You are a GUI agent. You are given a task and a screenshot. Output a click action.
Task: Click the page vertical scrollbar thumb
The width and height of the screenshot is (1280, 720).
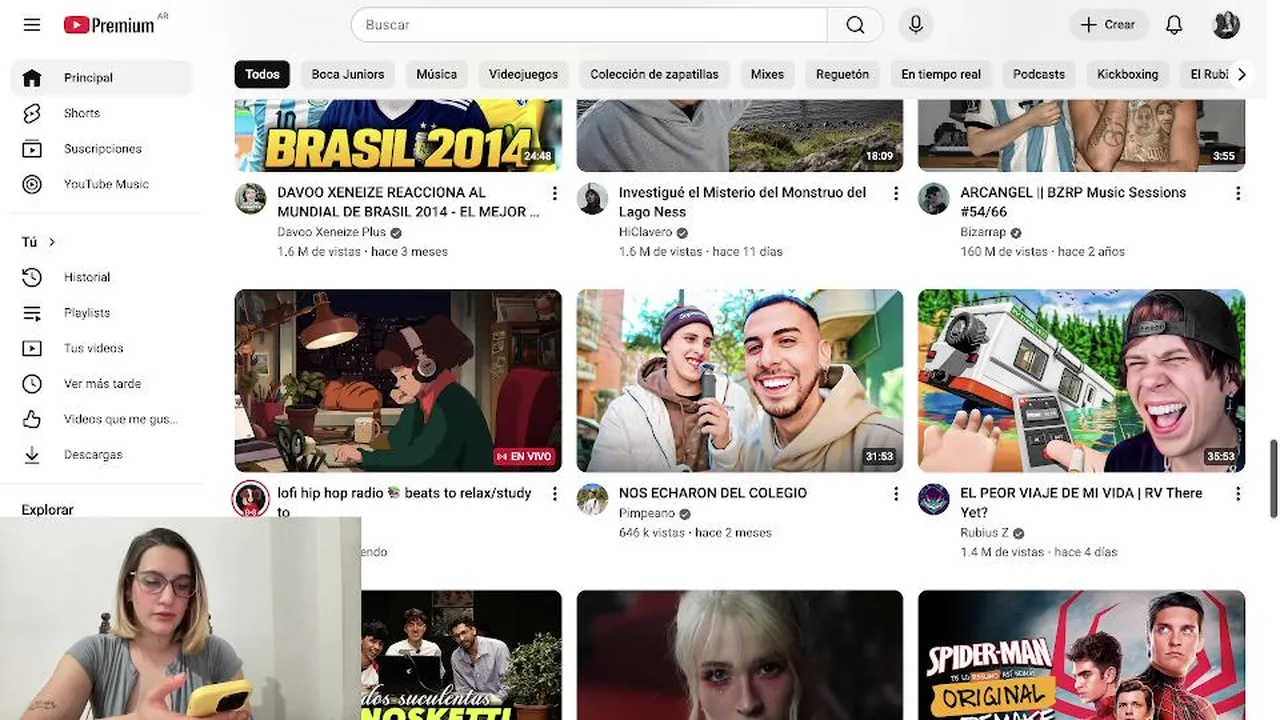[x=1273, y=478]
